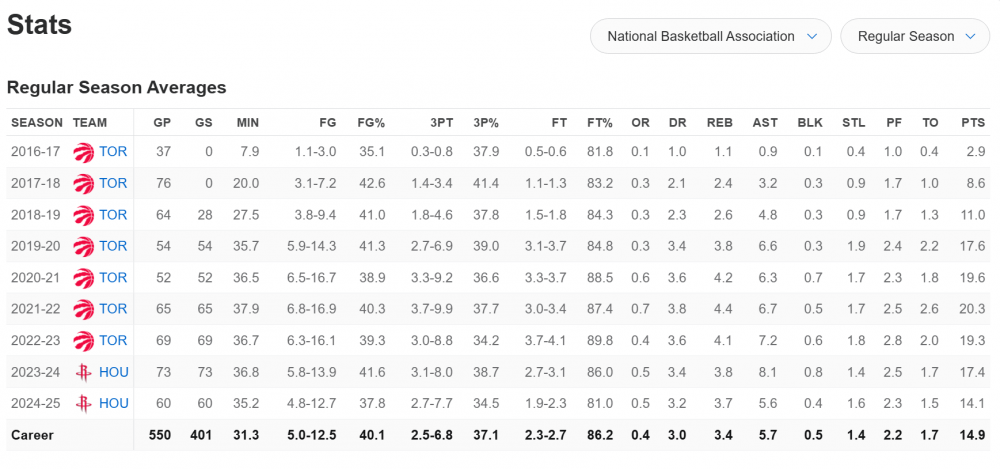This screenshot has height=469, width=1000.
Task: Click the FG% column header
Action: pos(371,123)
